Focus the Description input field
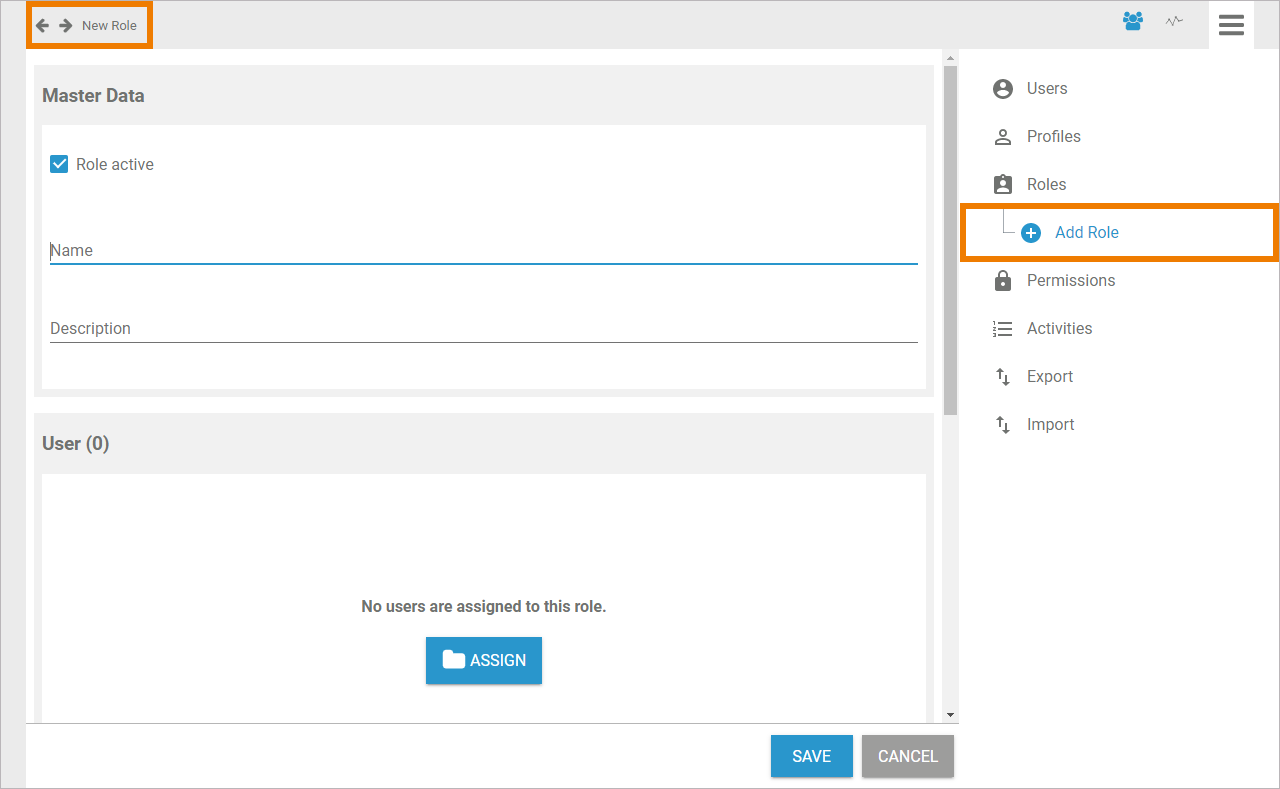 (483, 329)
